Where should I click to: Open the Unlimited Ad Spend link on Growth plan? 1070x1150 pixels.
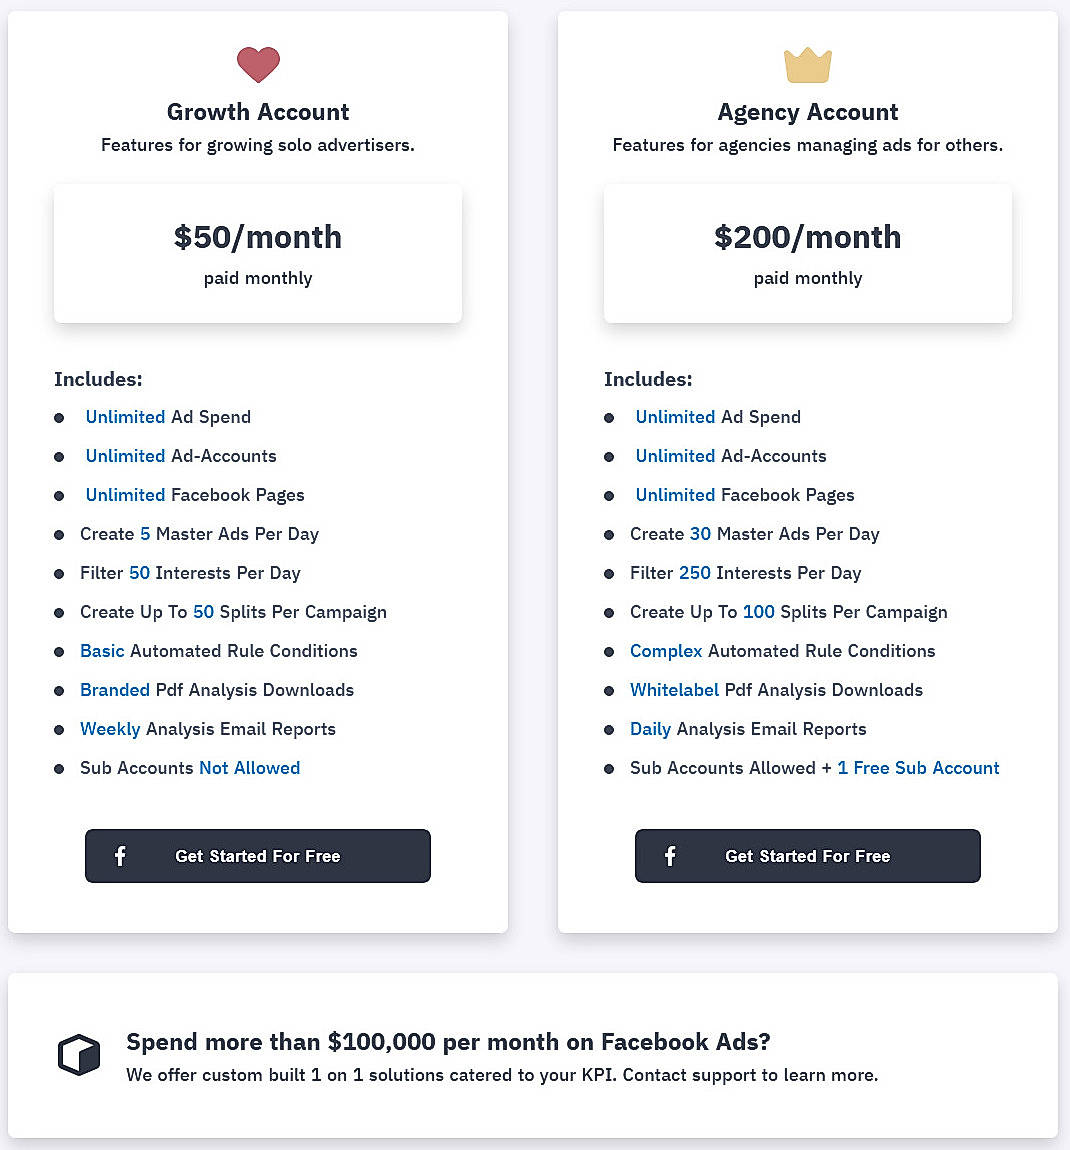[125, 417]
